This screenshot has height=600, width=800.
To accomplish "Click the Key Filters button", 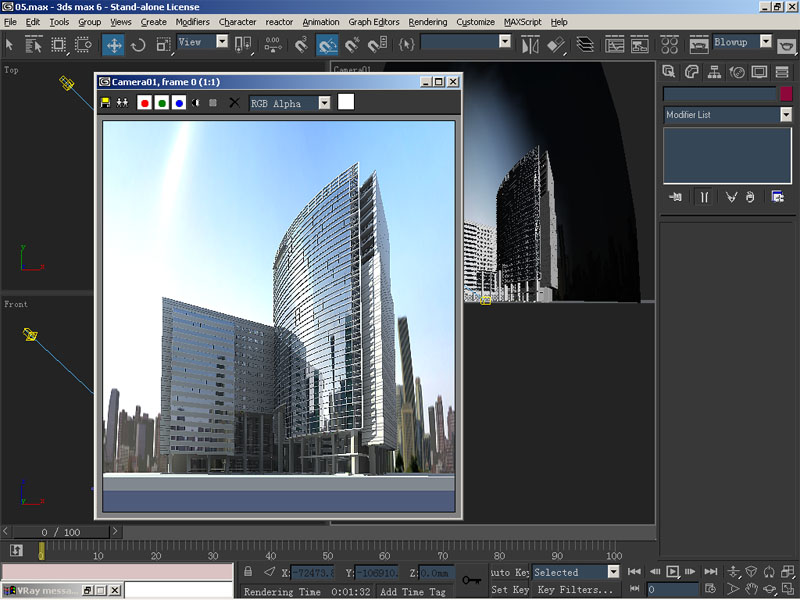I will pos(575,590).
